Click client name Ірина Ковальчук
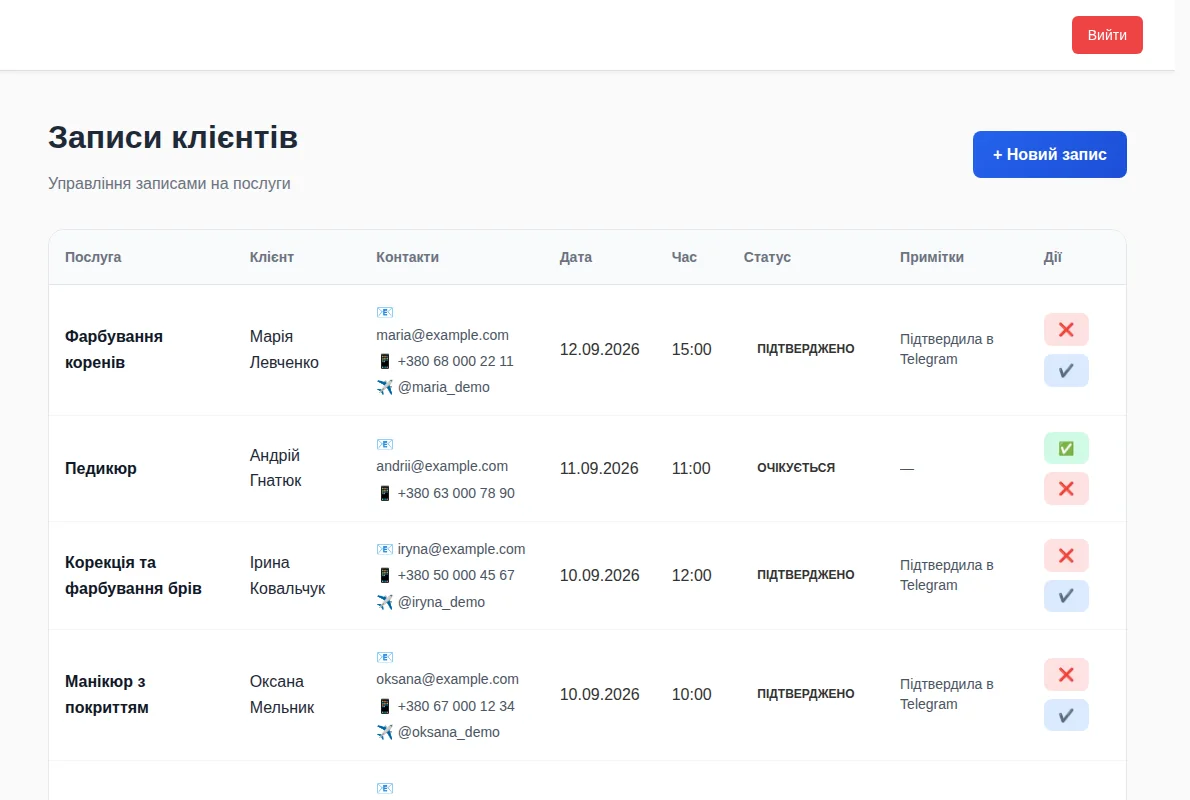 click(x=288, y=575)
